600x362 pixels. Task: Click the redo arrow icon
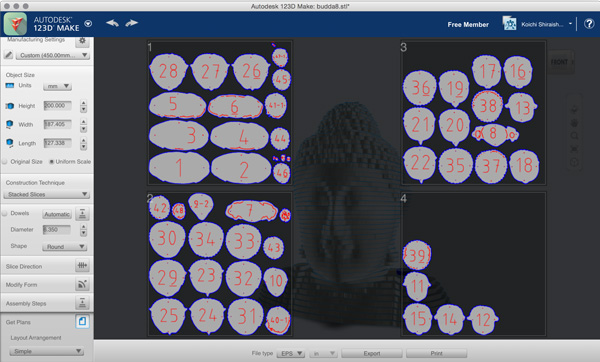point(131,23)
